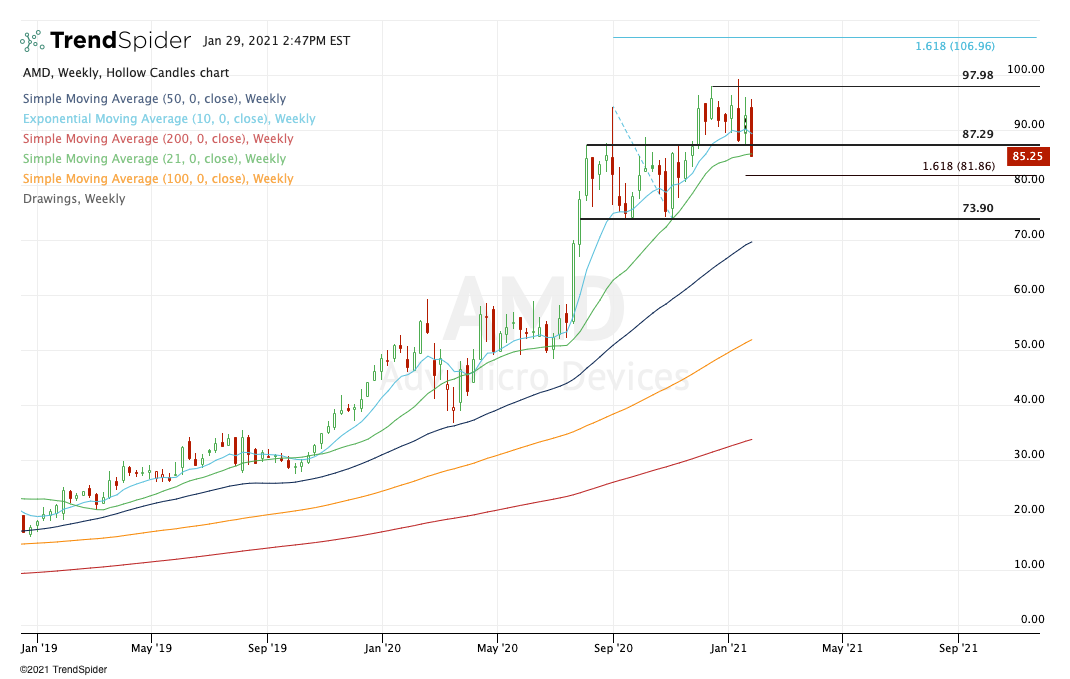Click the May '19 date axis label
The height and width of the screenshot is (679, 1070).
click(x=151, y=648)
